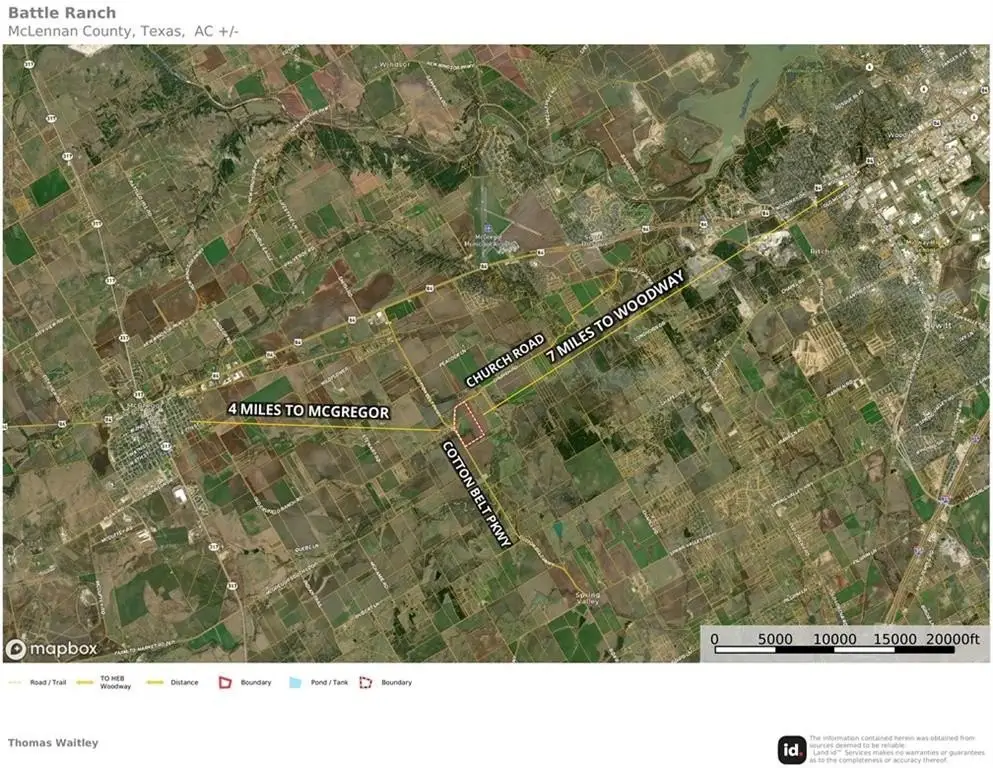The height and width of the screenshot is (768, 993).
Task: Click the Distance legend line icon
Action: coord(155,682)
